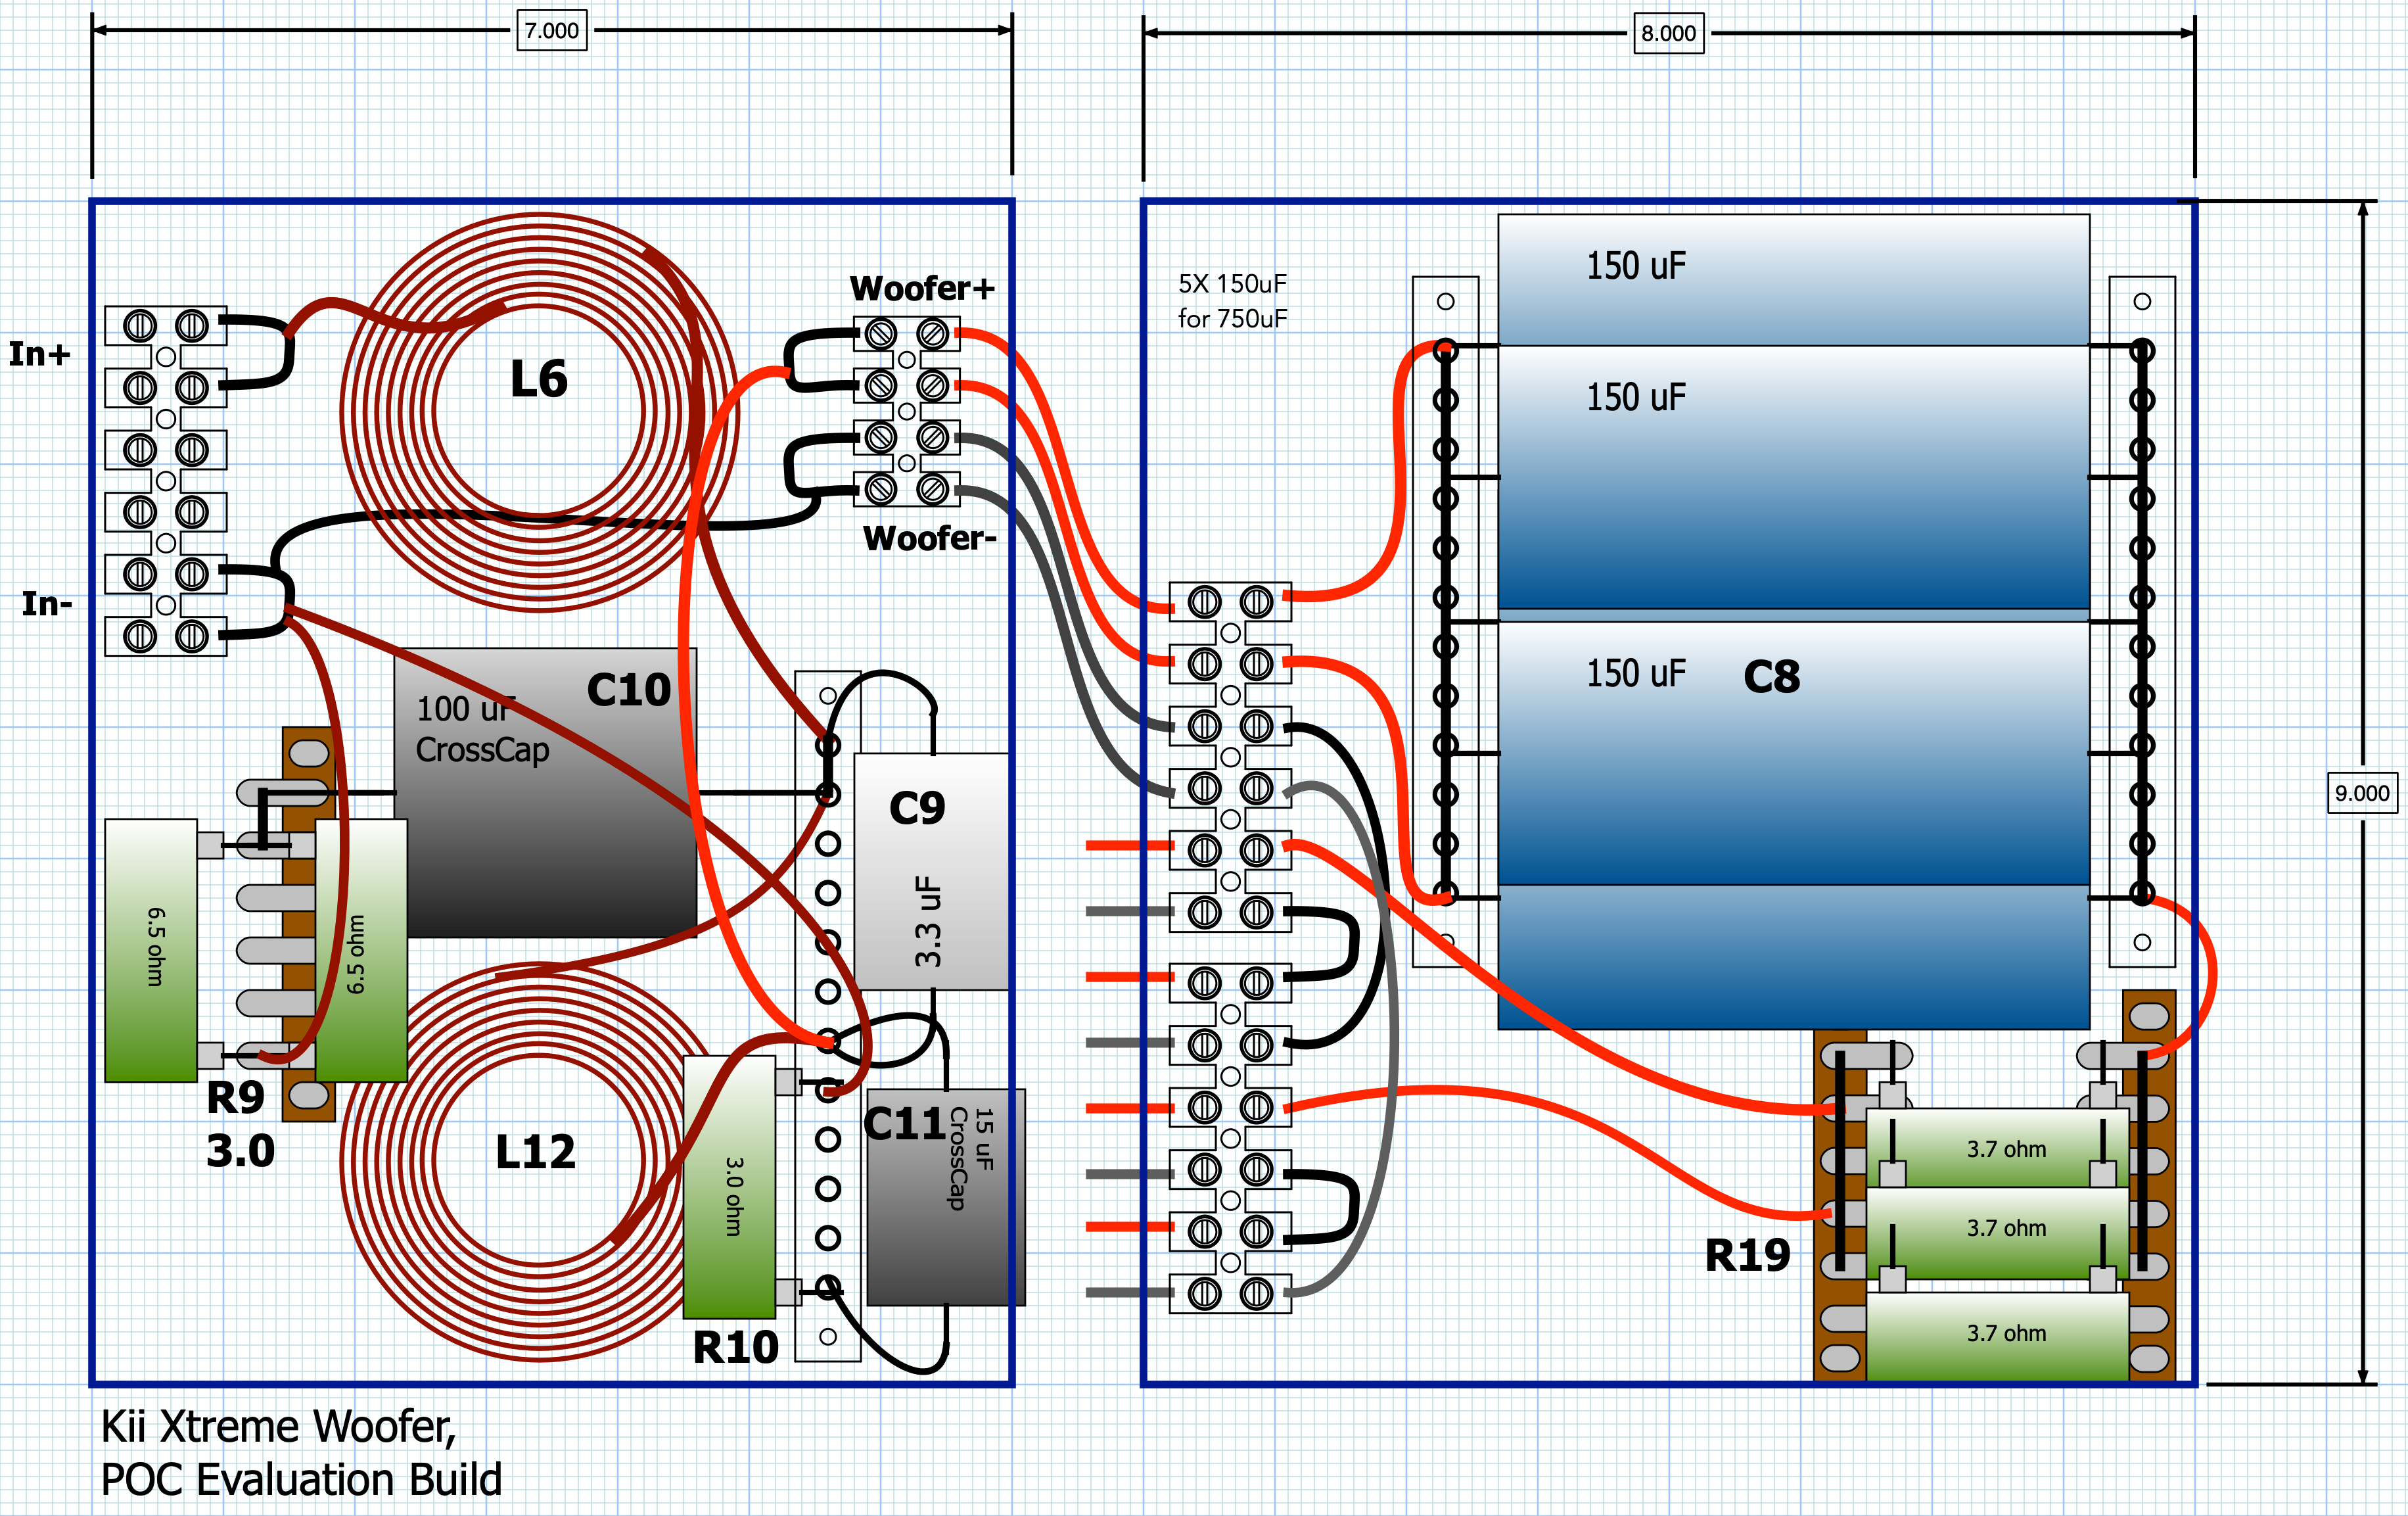The height and width of the screenshot is (1516, 2408).
Task: Select the C10 capacitor label
Action: click(629, 690)
